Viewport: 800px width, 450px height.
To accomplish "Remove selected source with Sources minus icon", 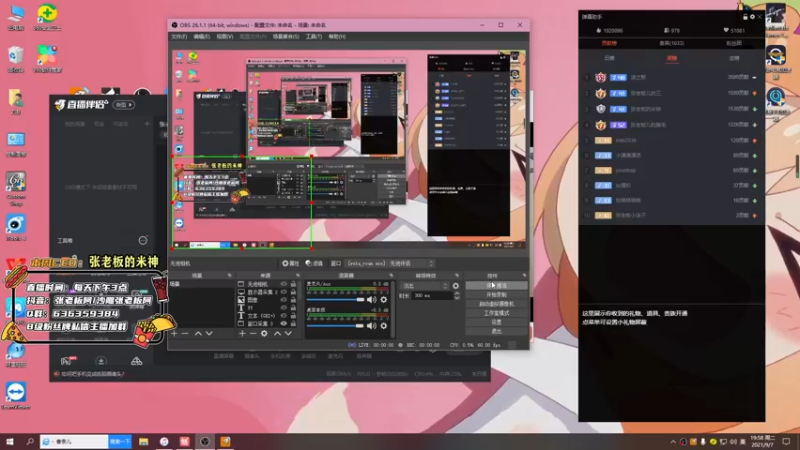I will (253, 334).
